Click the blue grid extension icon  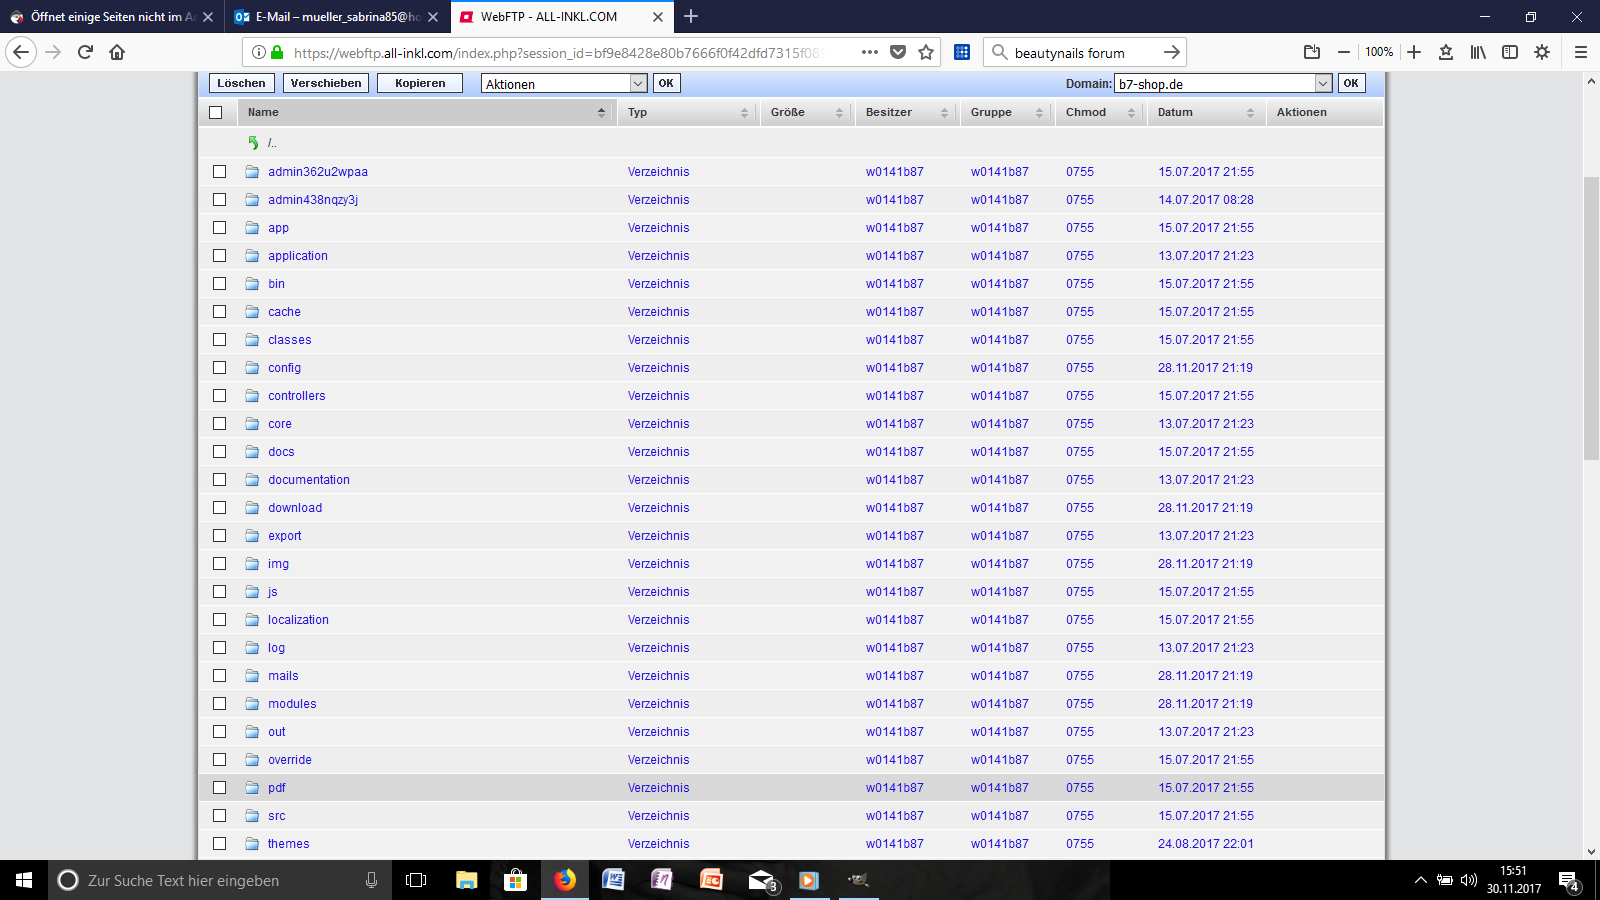[962, 52]
